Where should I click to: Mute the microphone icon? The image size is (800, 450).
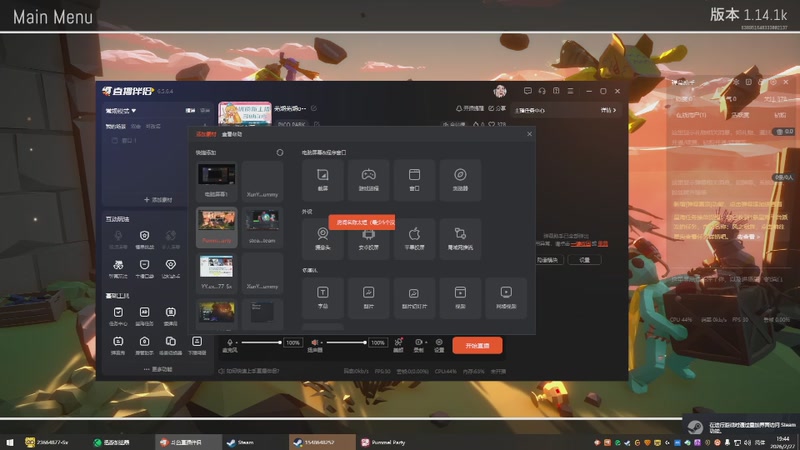point(230,342)
